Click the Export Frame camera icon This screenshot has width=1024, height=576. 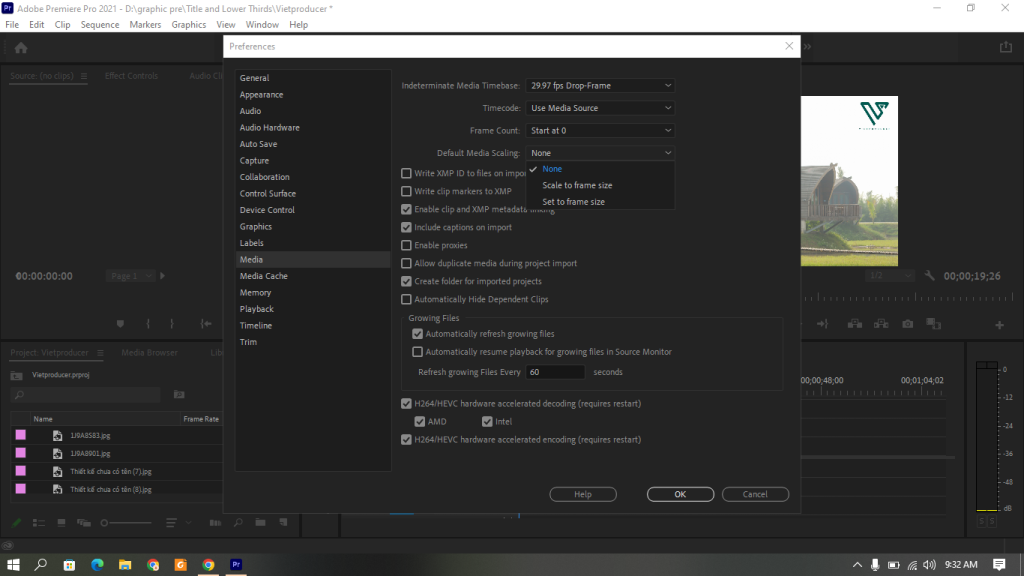[x=907, y=324]
